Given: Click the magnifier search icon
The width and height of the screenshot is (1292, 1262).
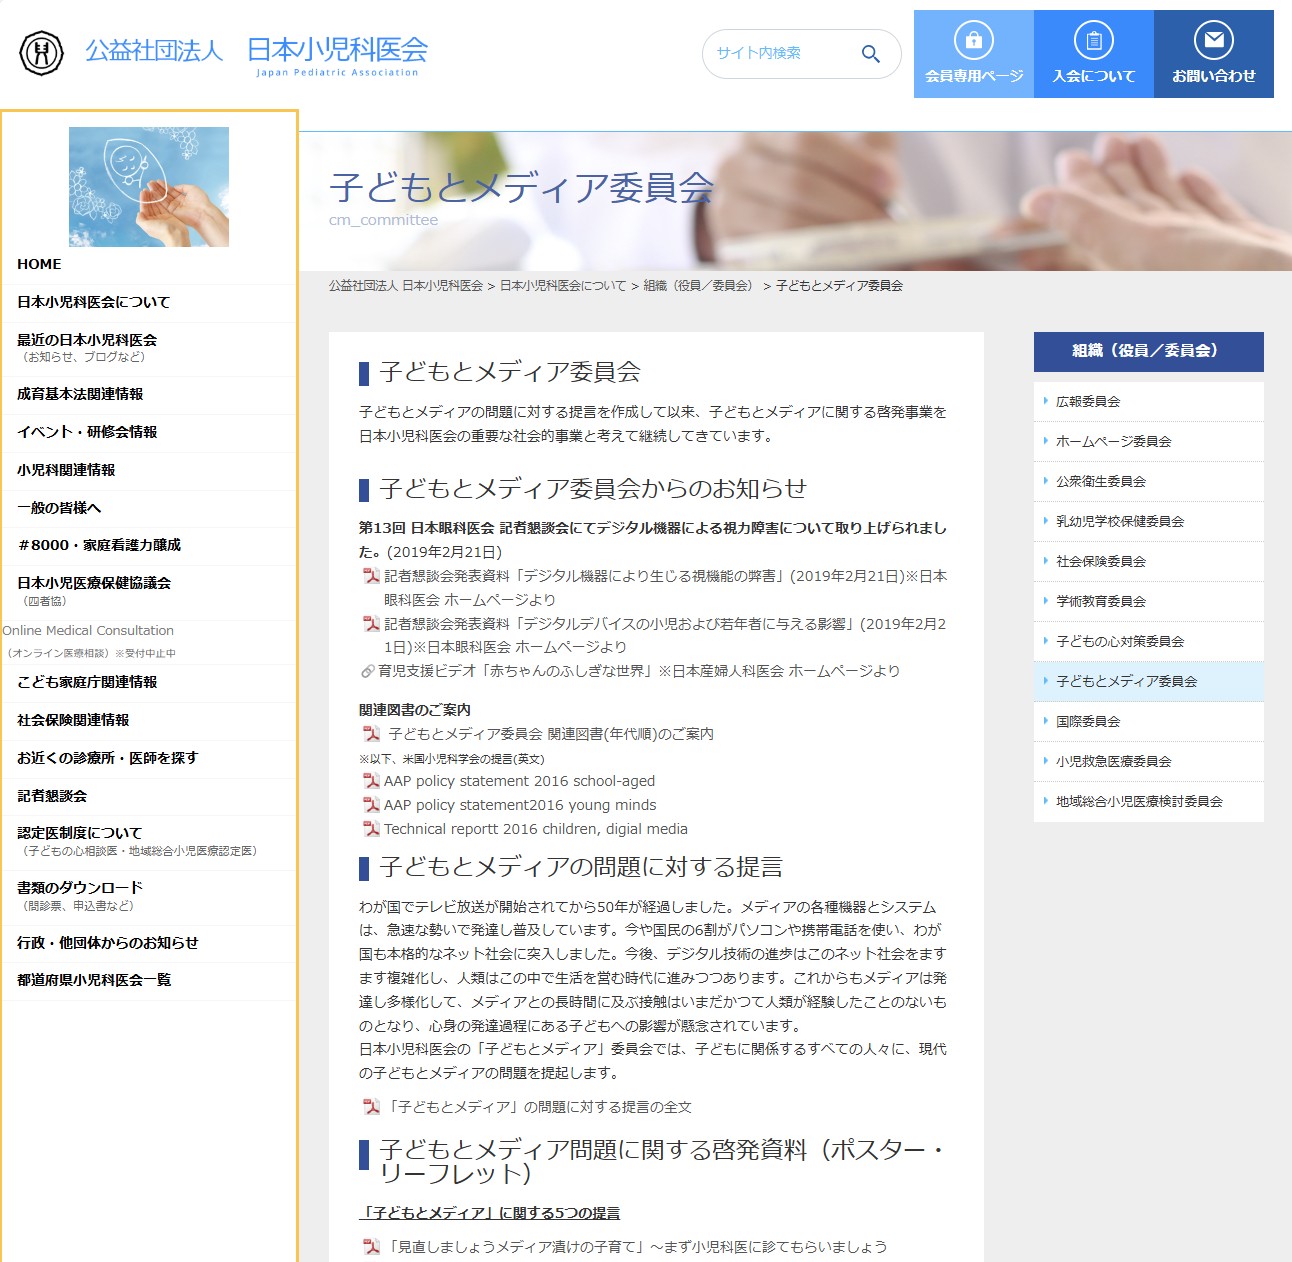Looking at the screenshot, I should click(x=871, y=54).
